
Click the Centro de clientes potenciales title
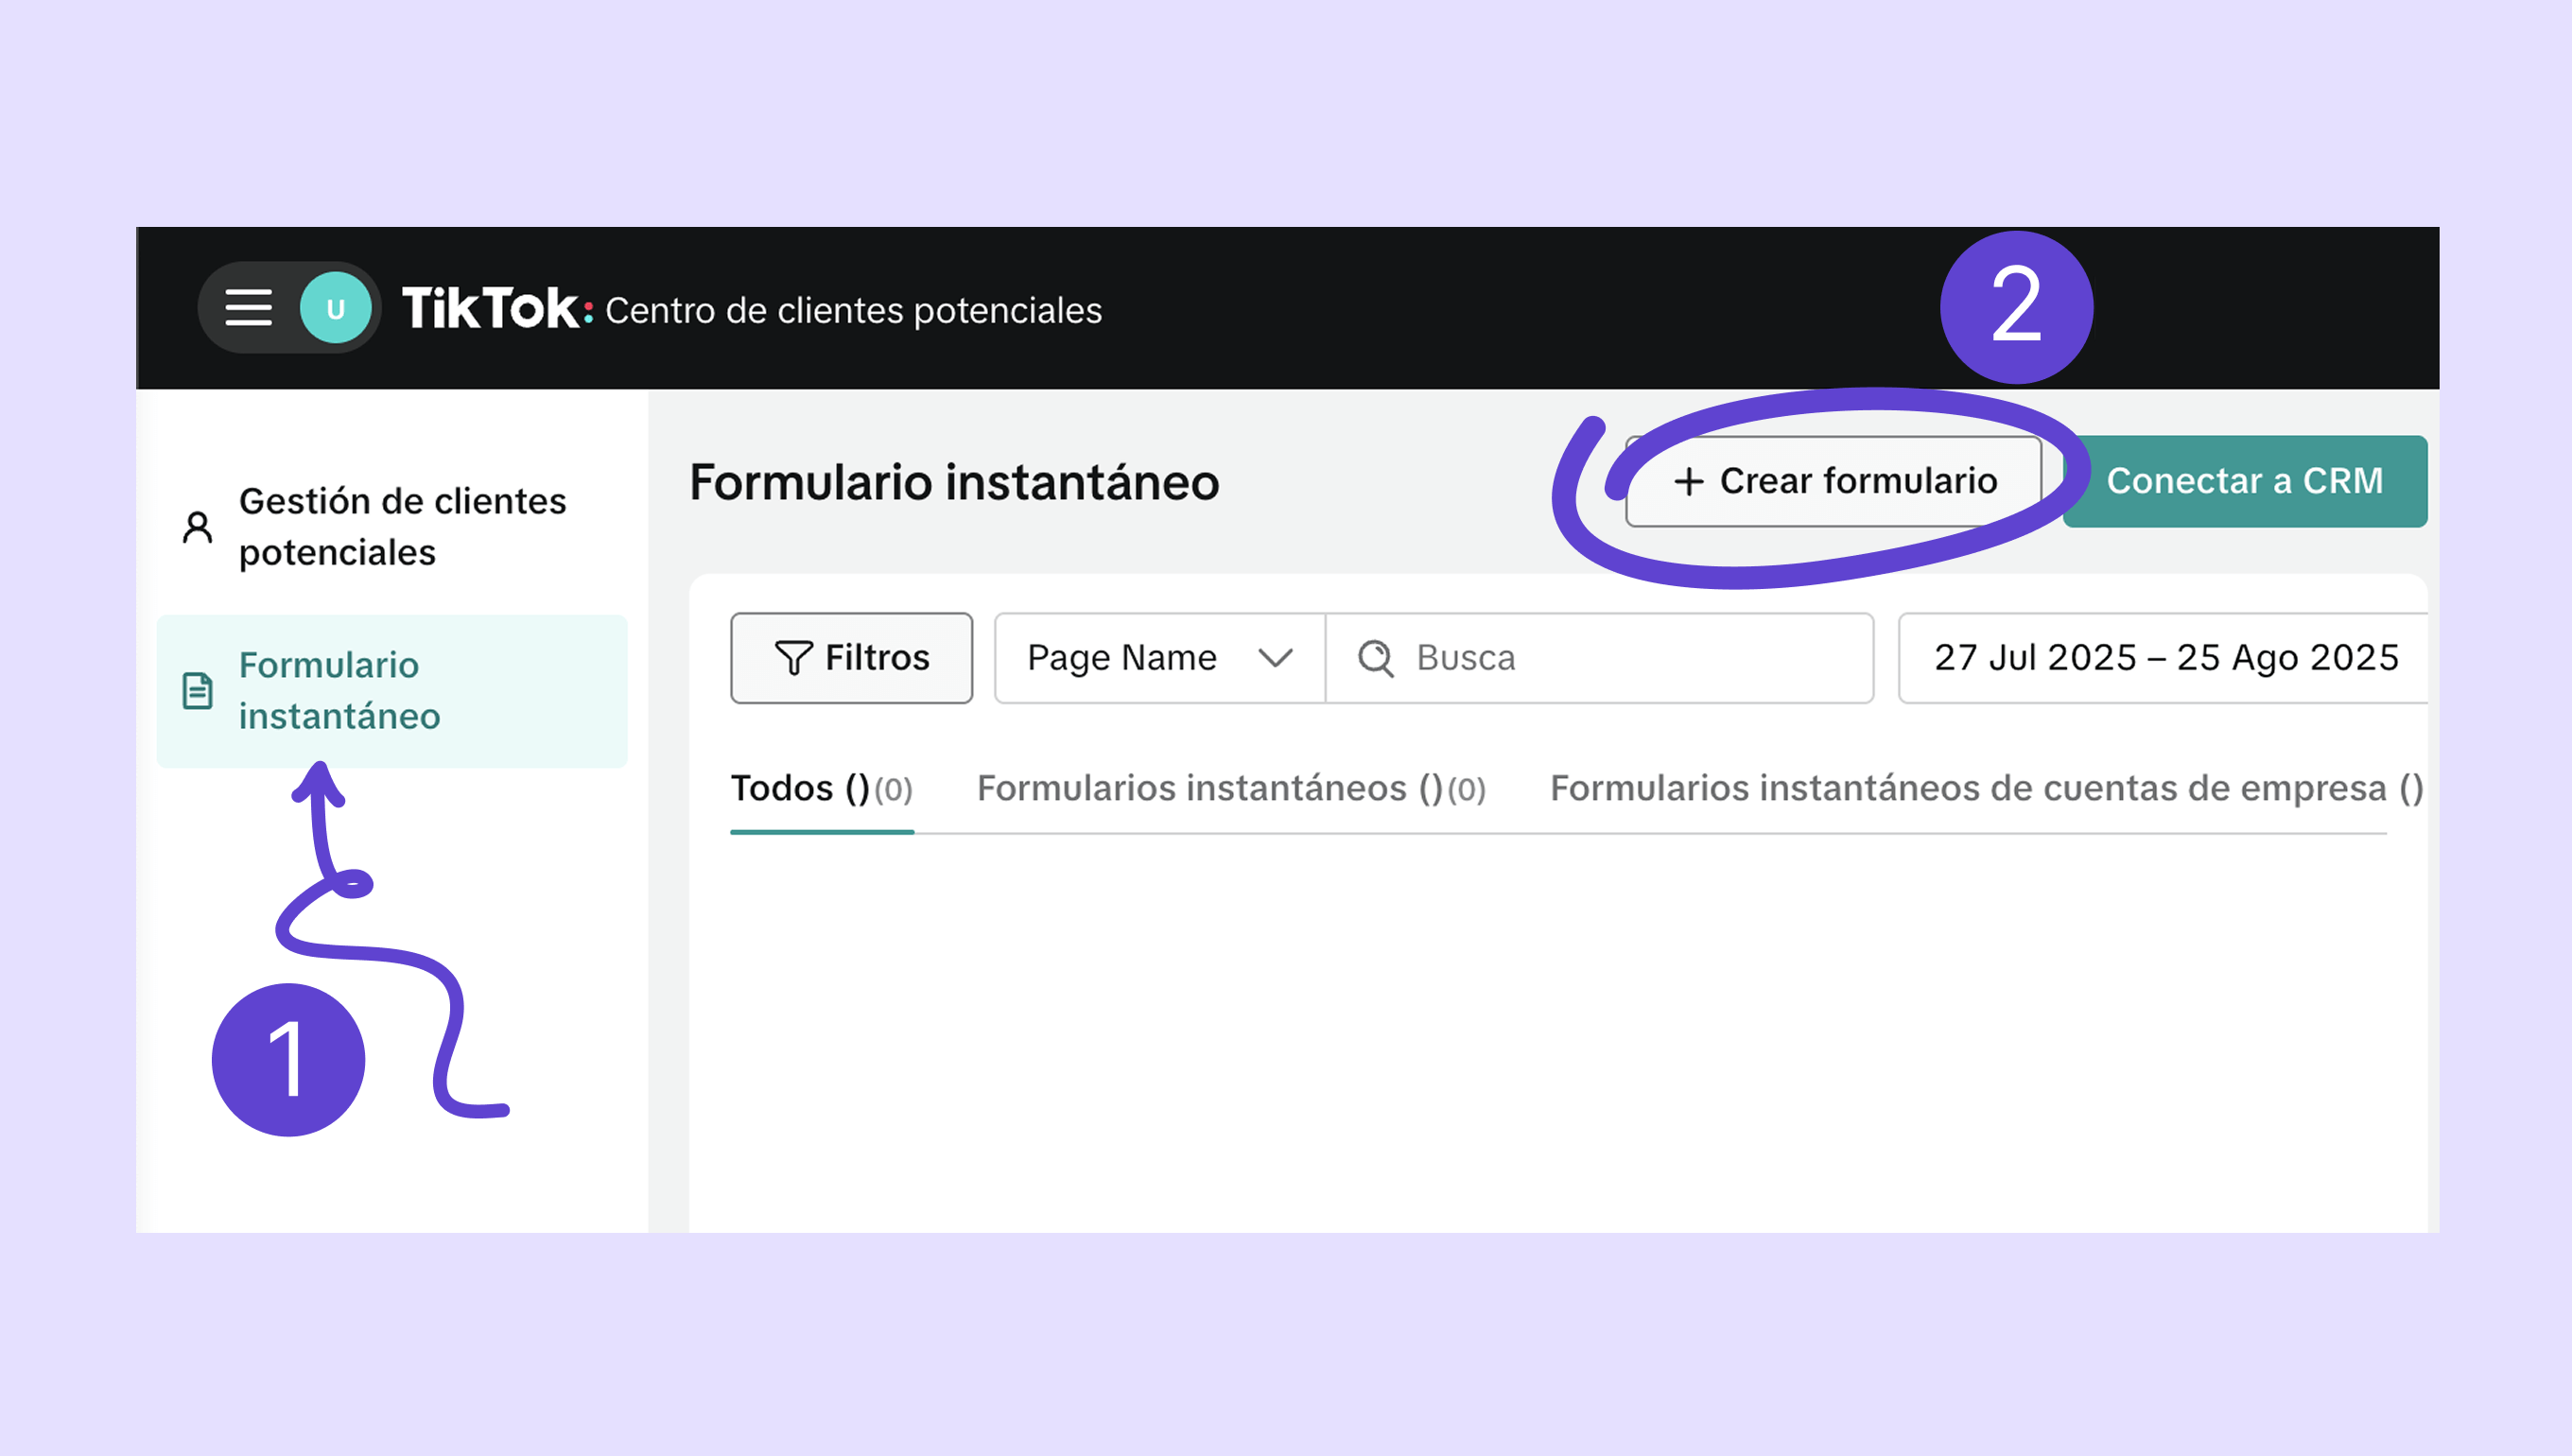(x=854, y=311)
